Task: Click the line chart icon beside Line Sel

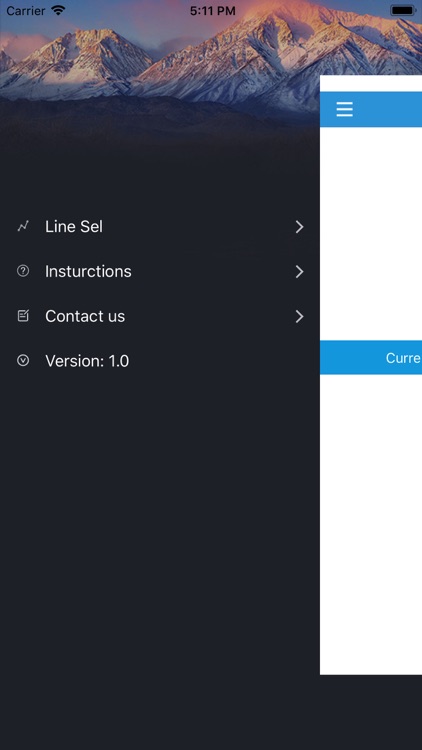Action: [23, 226]
